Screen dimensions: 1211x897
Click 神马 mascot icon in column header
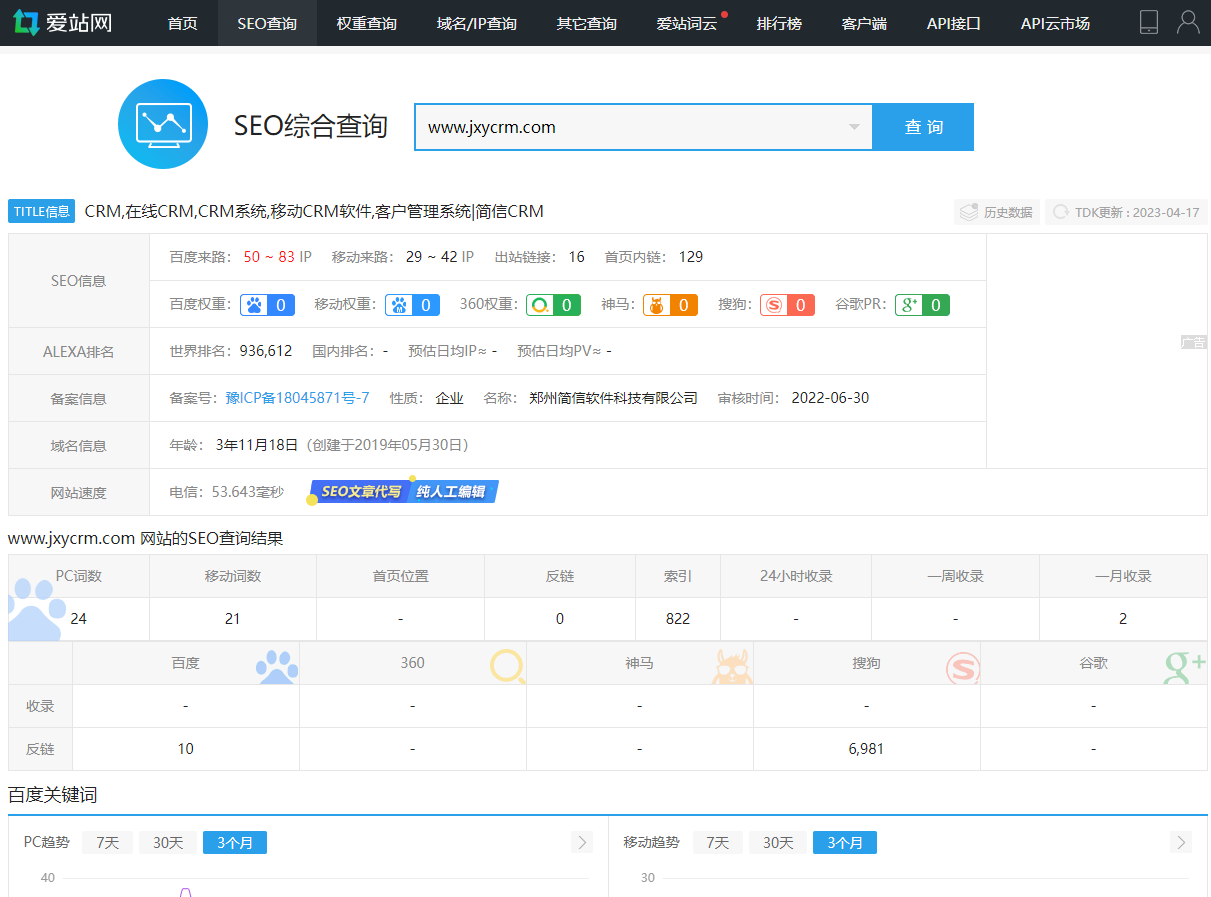[733, 666]
